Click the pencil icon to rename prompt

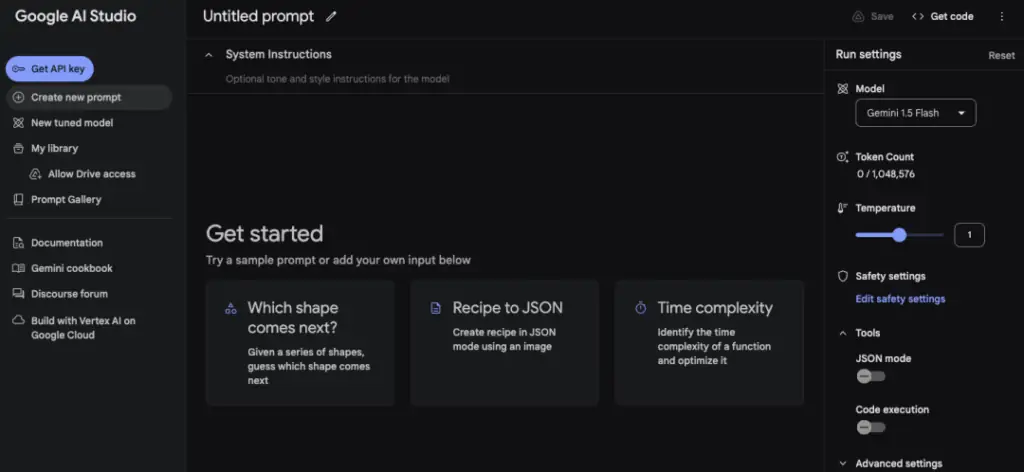point(331,16)
